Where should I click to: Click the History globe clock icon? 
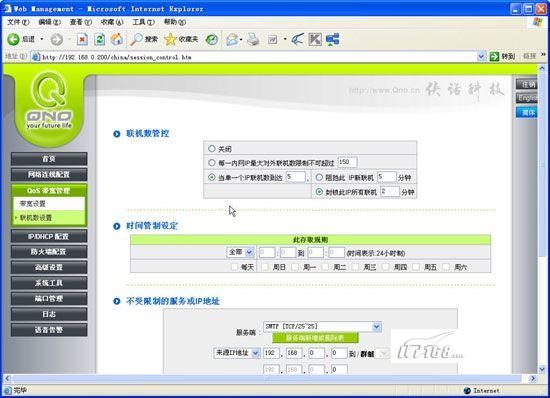(x=212, y=39)
